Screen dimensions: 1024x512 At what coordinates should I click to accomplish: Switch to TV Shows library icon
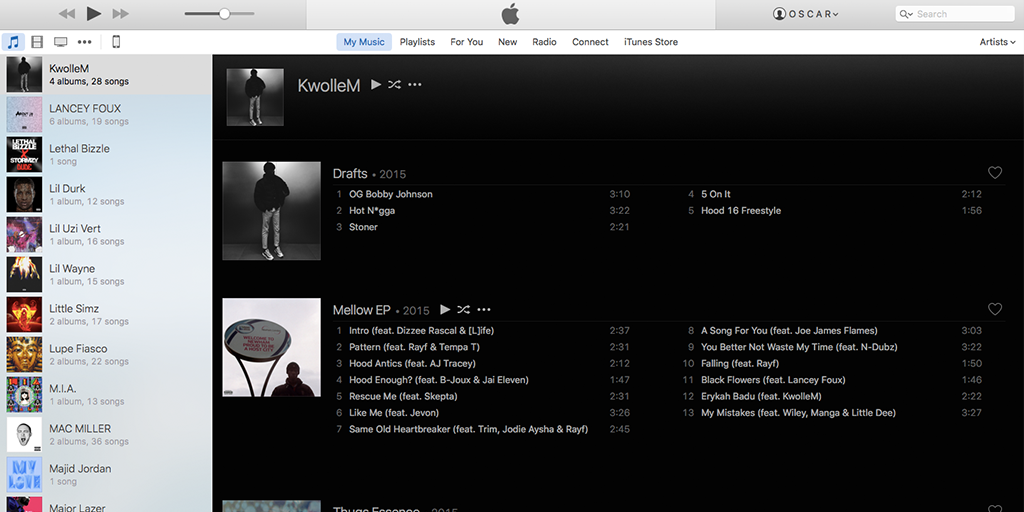(61, 42)
